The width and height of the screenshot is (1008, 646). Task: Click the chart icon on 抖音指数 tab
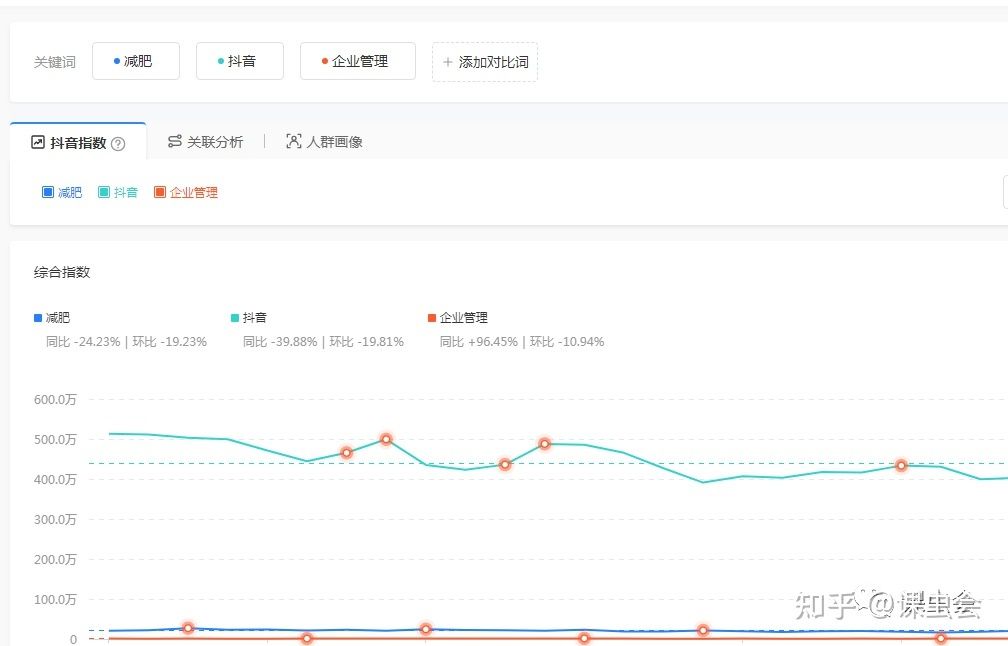pos(38,142)
